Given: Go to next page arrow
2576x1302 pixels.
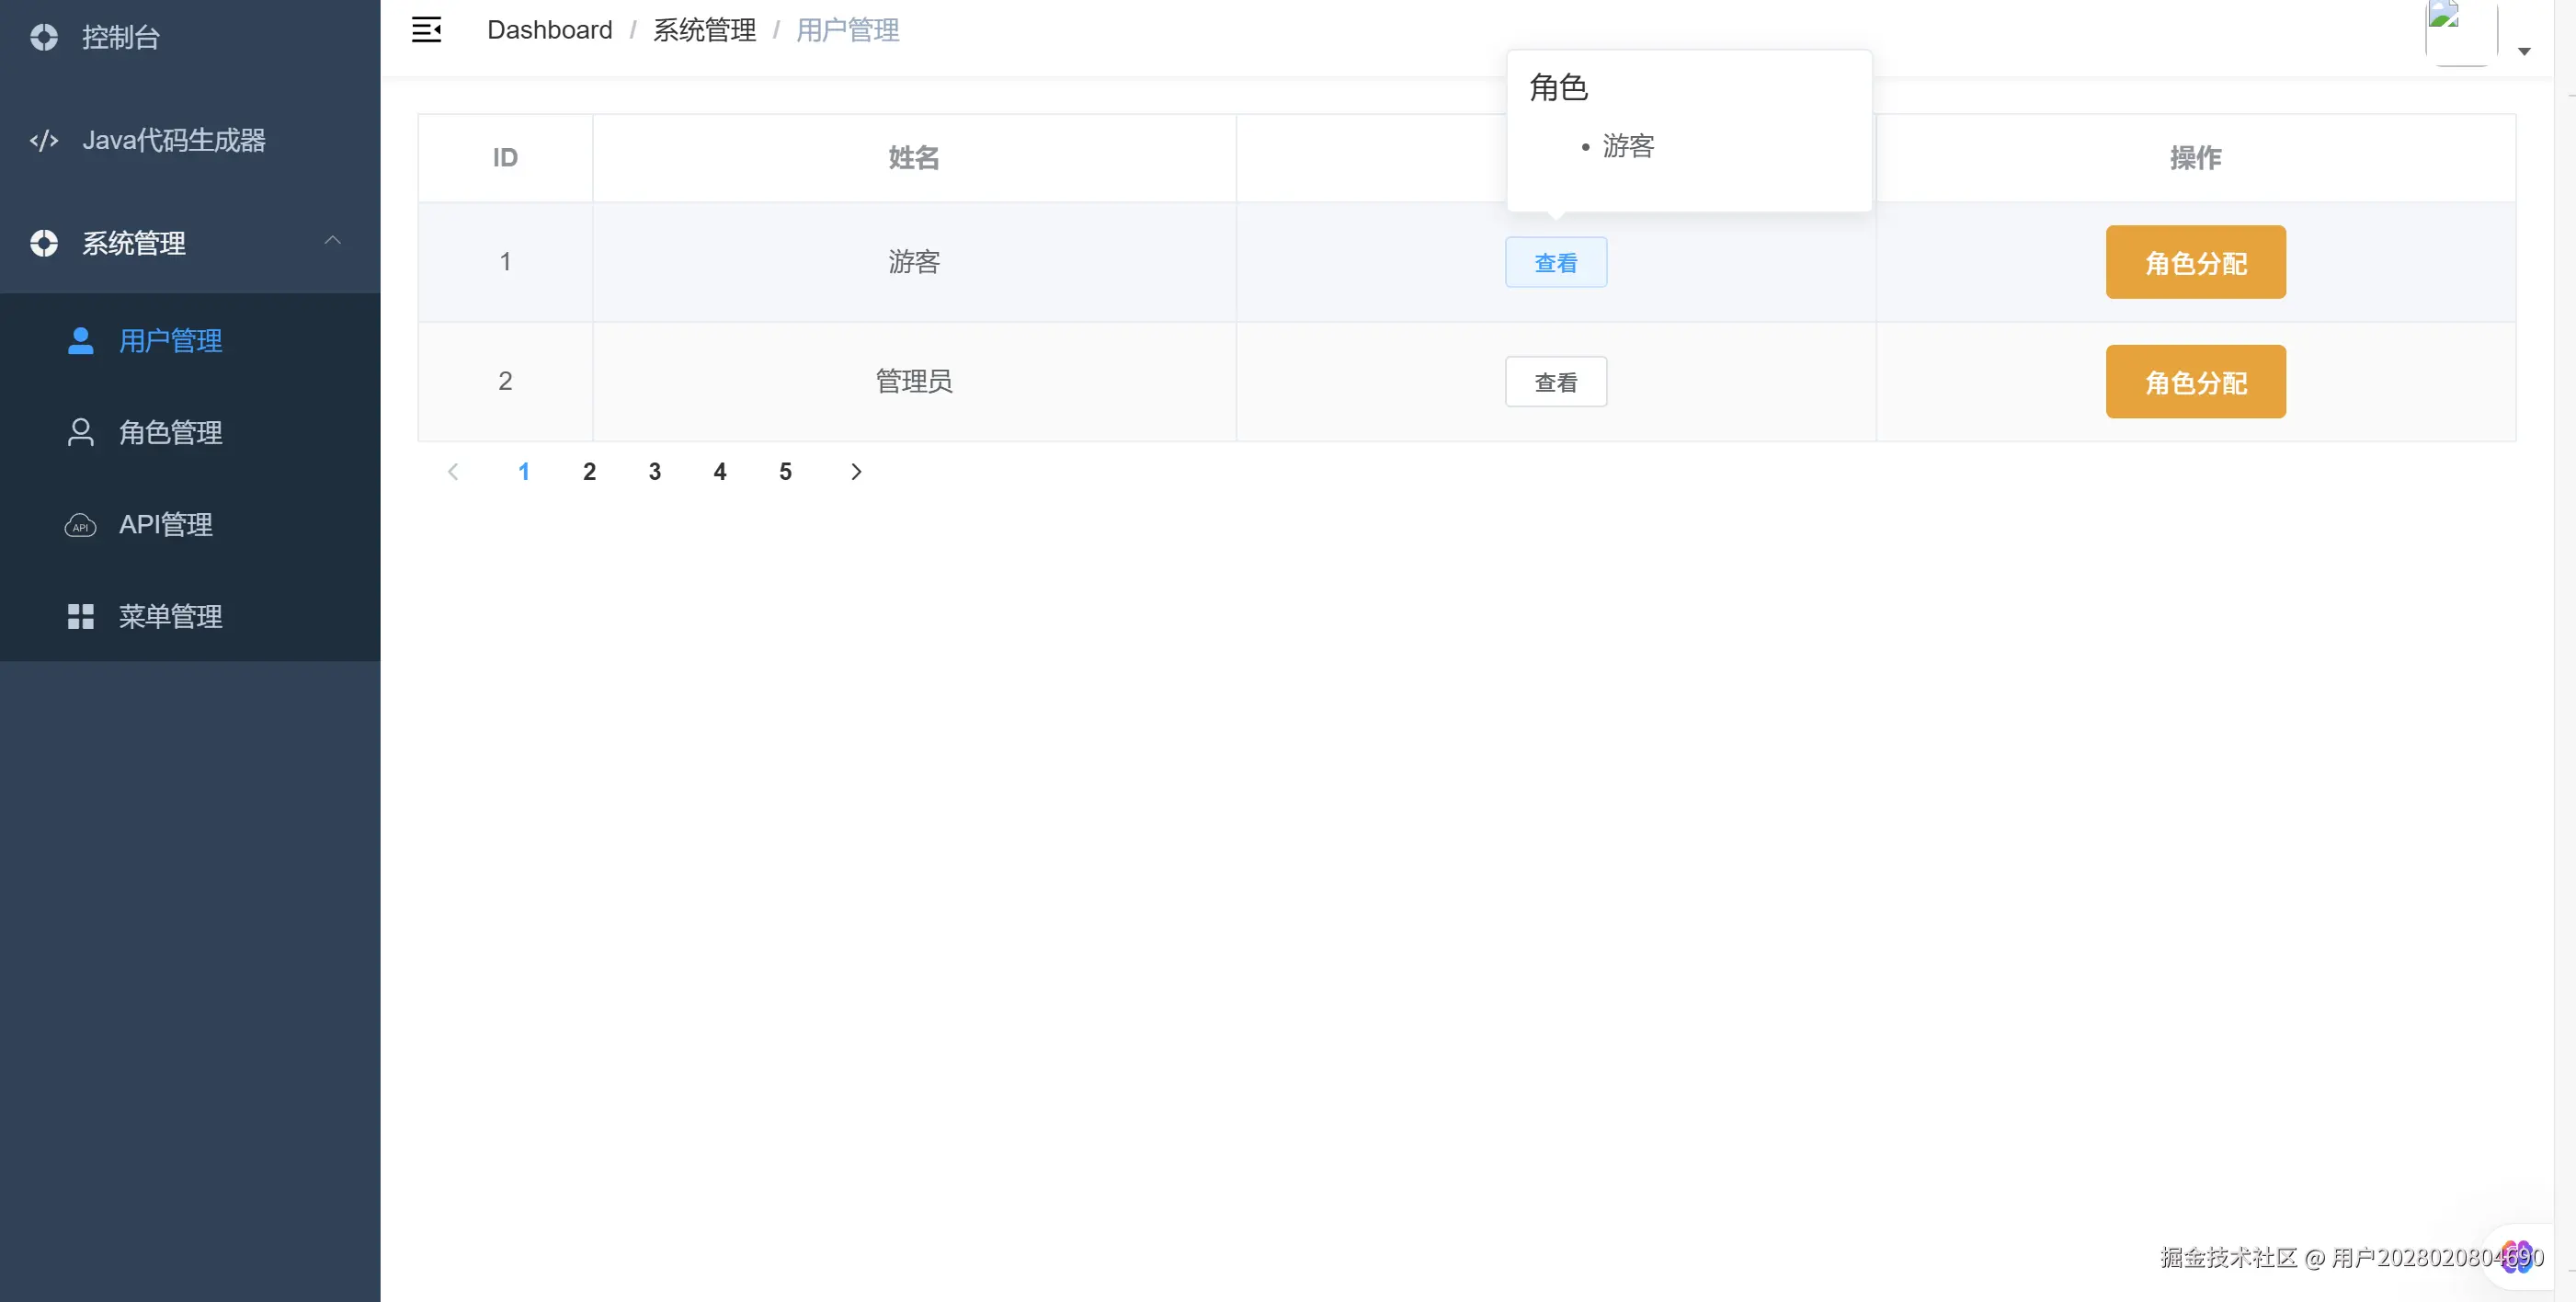Looking at the screenshot, I should 856,472.
